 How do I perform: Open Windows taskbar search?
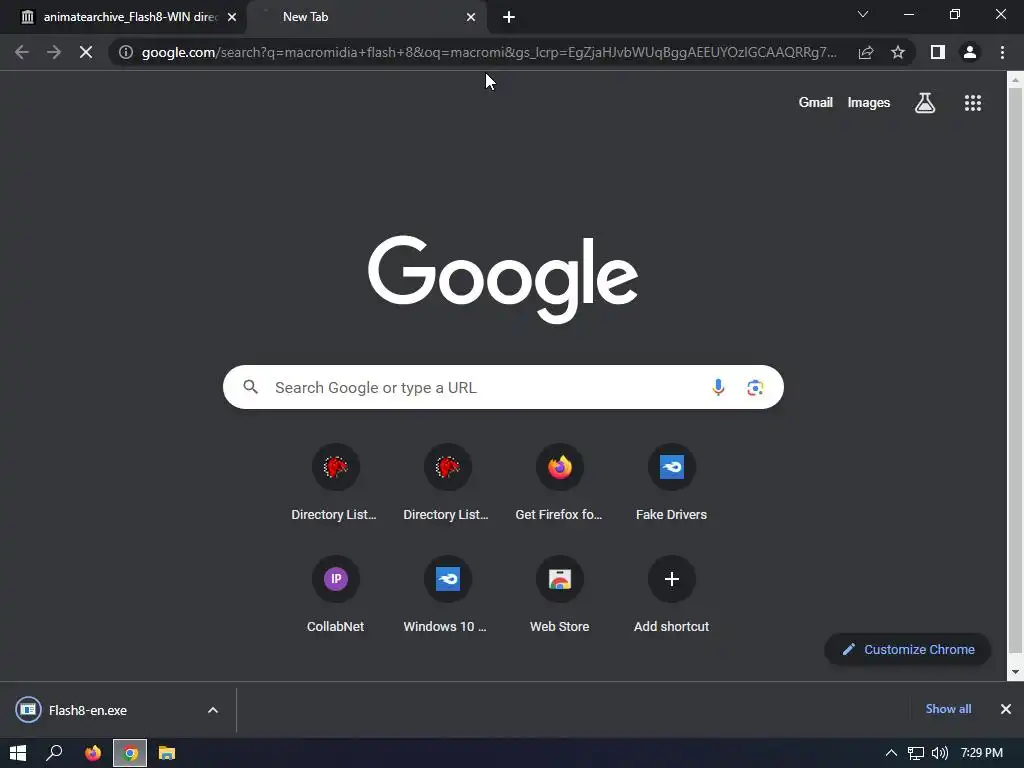click(54, 753)
